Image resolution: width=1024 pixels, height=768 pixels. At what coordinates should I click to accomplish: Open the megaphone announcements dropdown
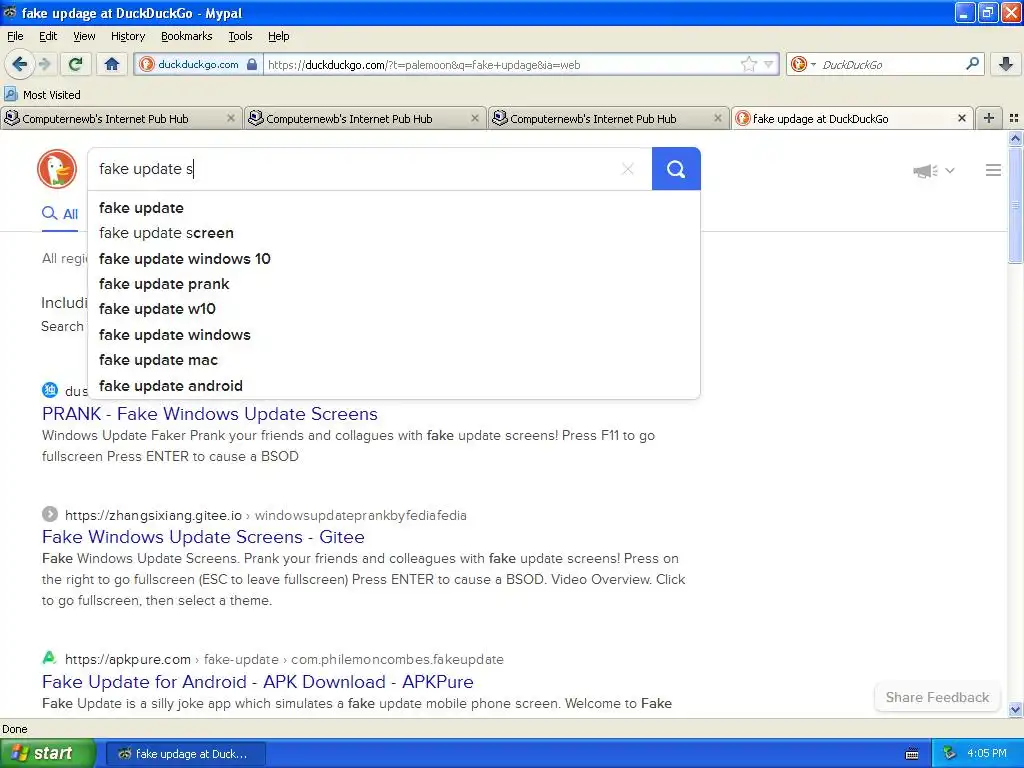[x=934, y=170]
